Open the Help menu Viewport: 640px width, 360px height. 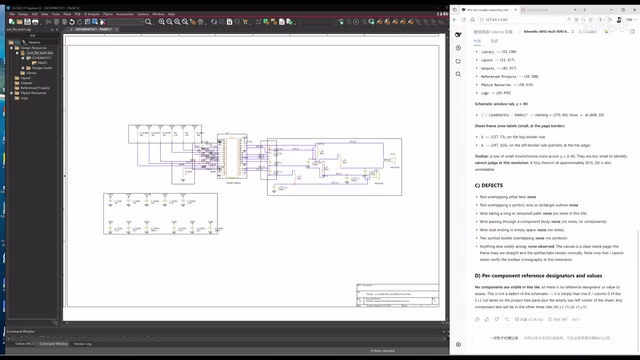[x=171, y=14]
